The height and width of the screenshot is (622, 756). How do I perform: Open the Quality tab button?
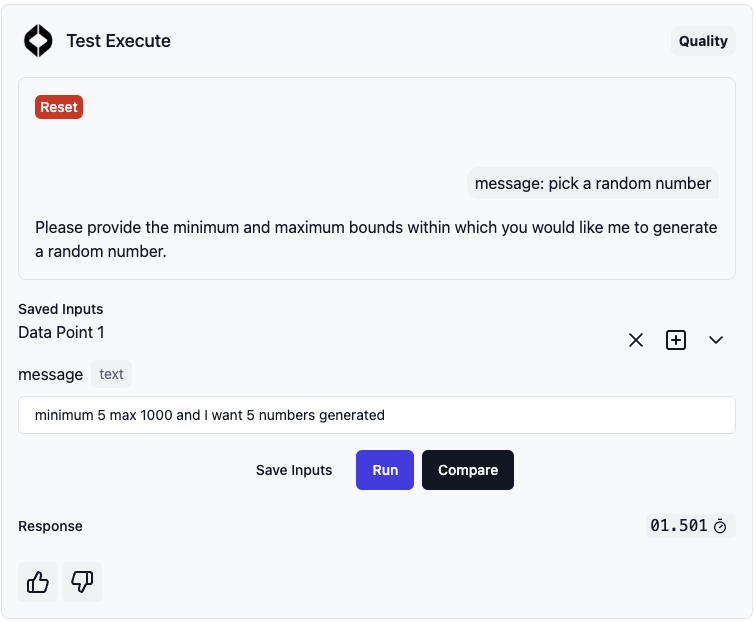[x=703, y=41]
